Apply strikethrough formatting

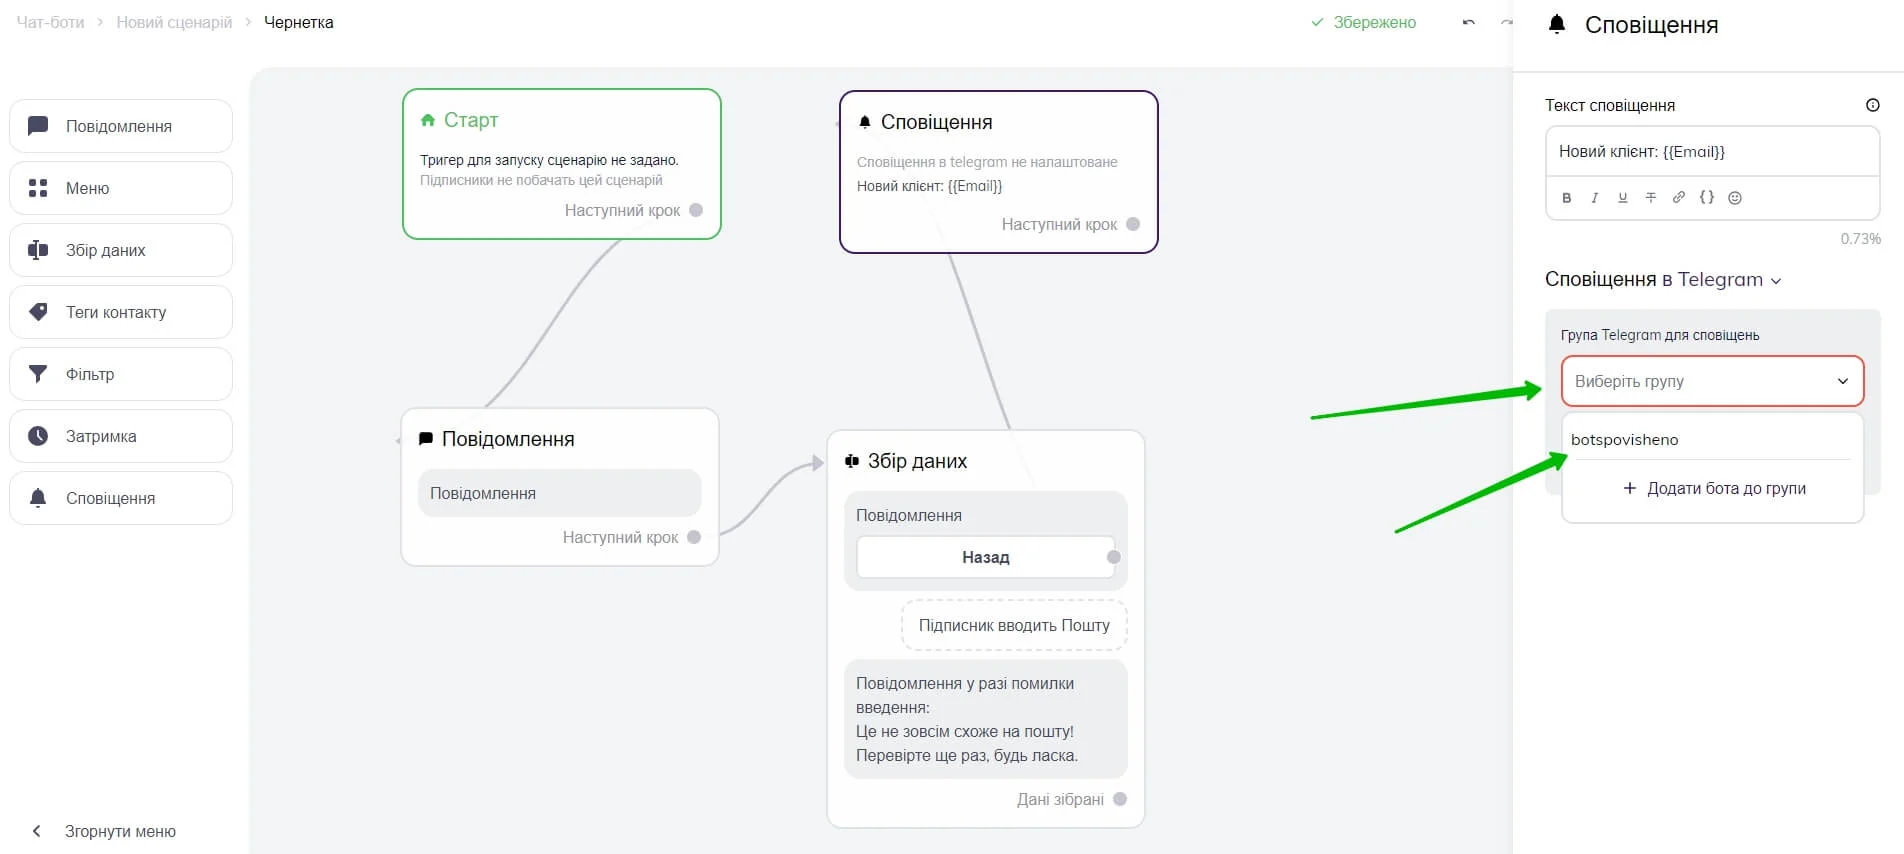[x=1651, y=198]
